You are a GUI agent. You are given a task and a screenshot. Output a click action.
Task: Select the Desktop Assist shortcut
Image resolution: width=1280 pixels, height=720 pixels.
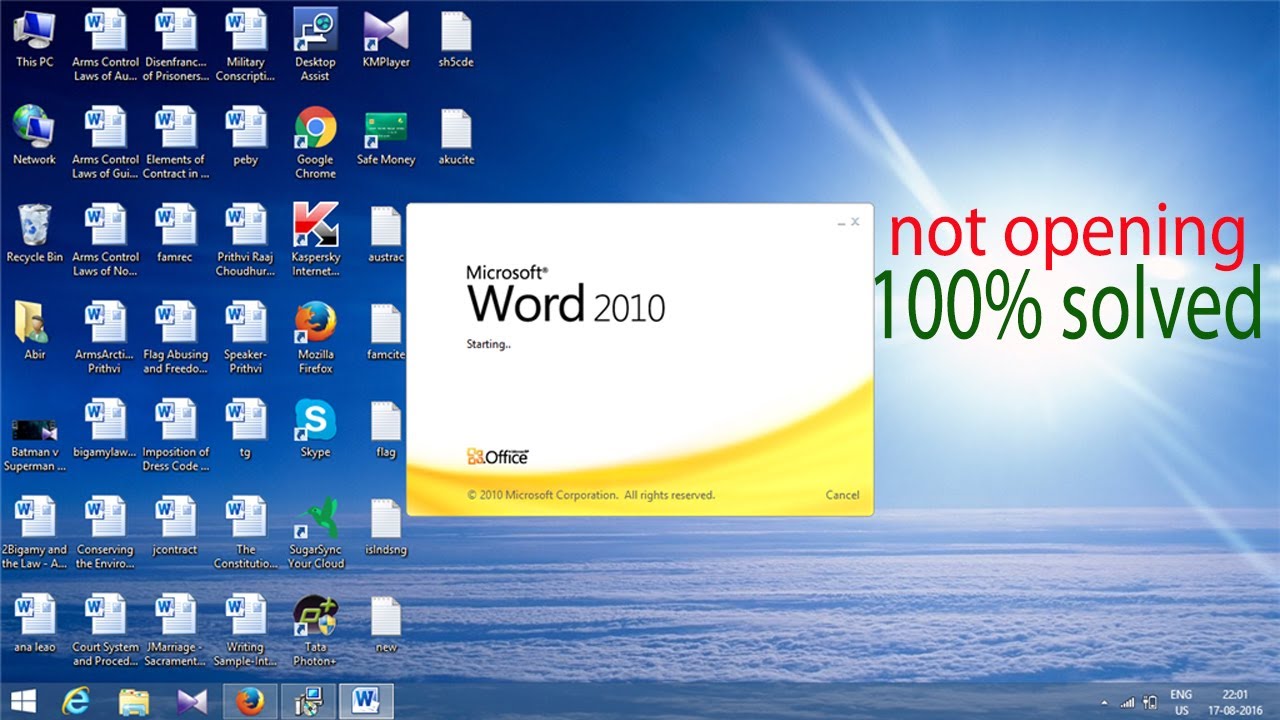click(x=315, y=46)
